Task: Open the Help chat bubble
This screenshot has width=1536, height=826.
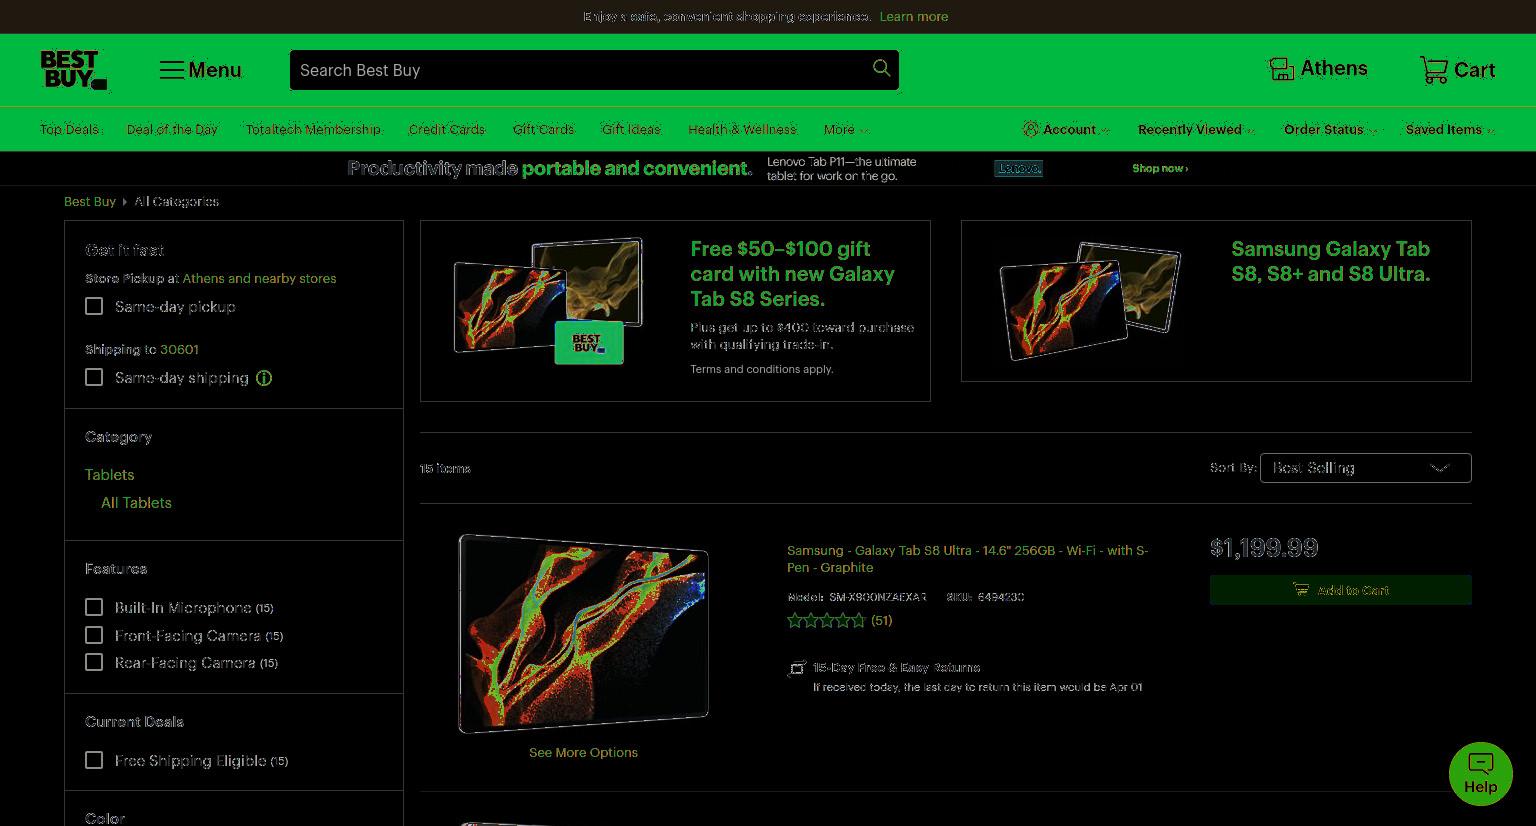Action: click(x=1480, y=774)
